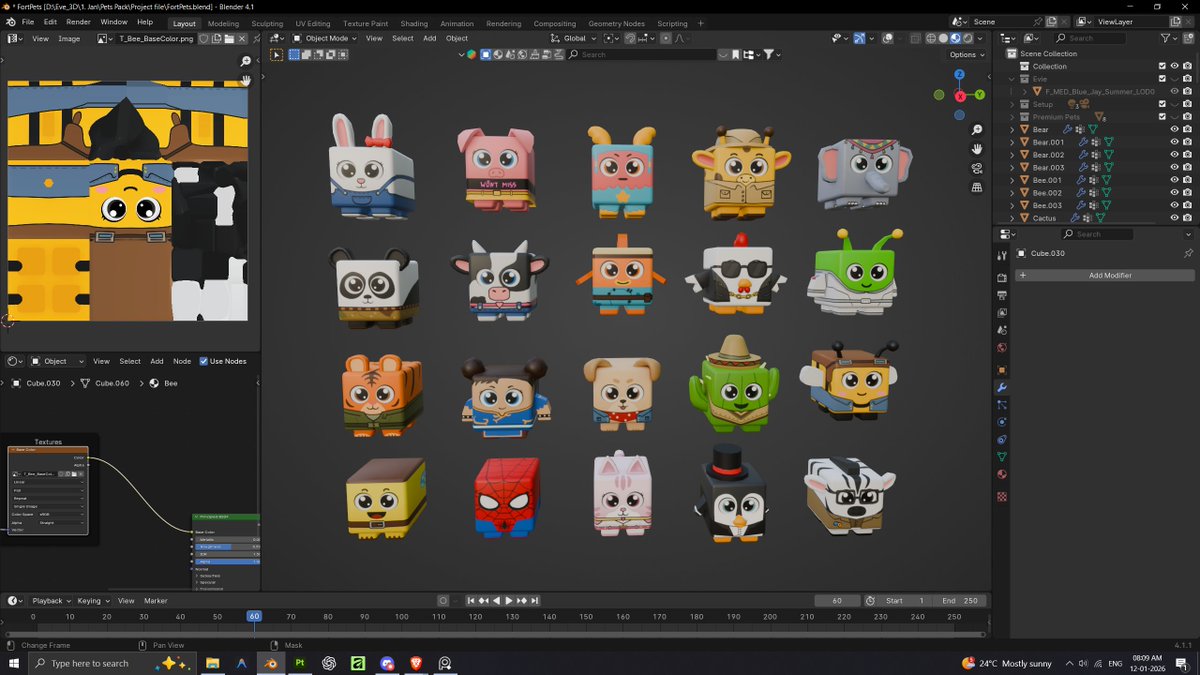Open the viewport Options dropdown
Image resolution: width=1200 pixels, height=675 pixels.
pyautogui.click(x=966, y=54)
